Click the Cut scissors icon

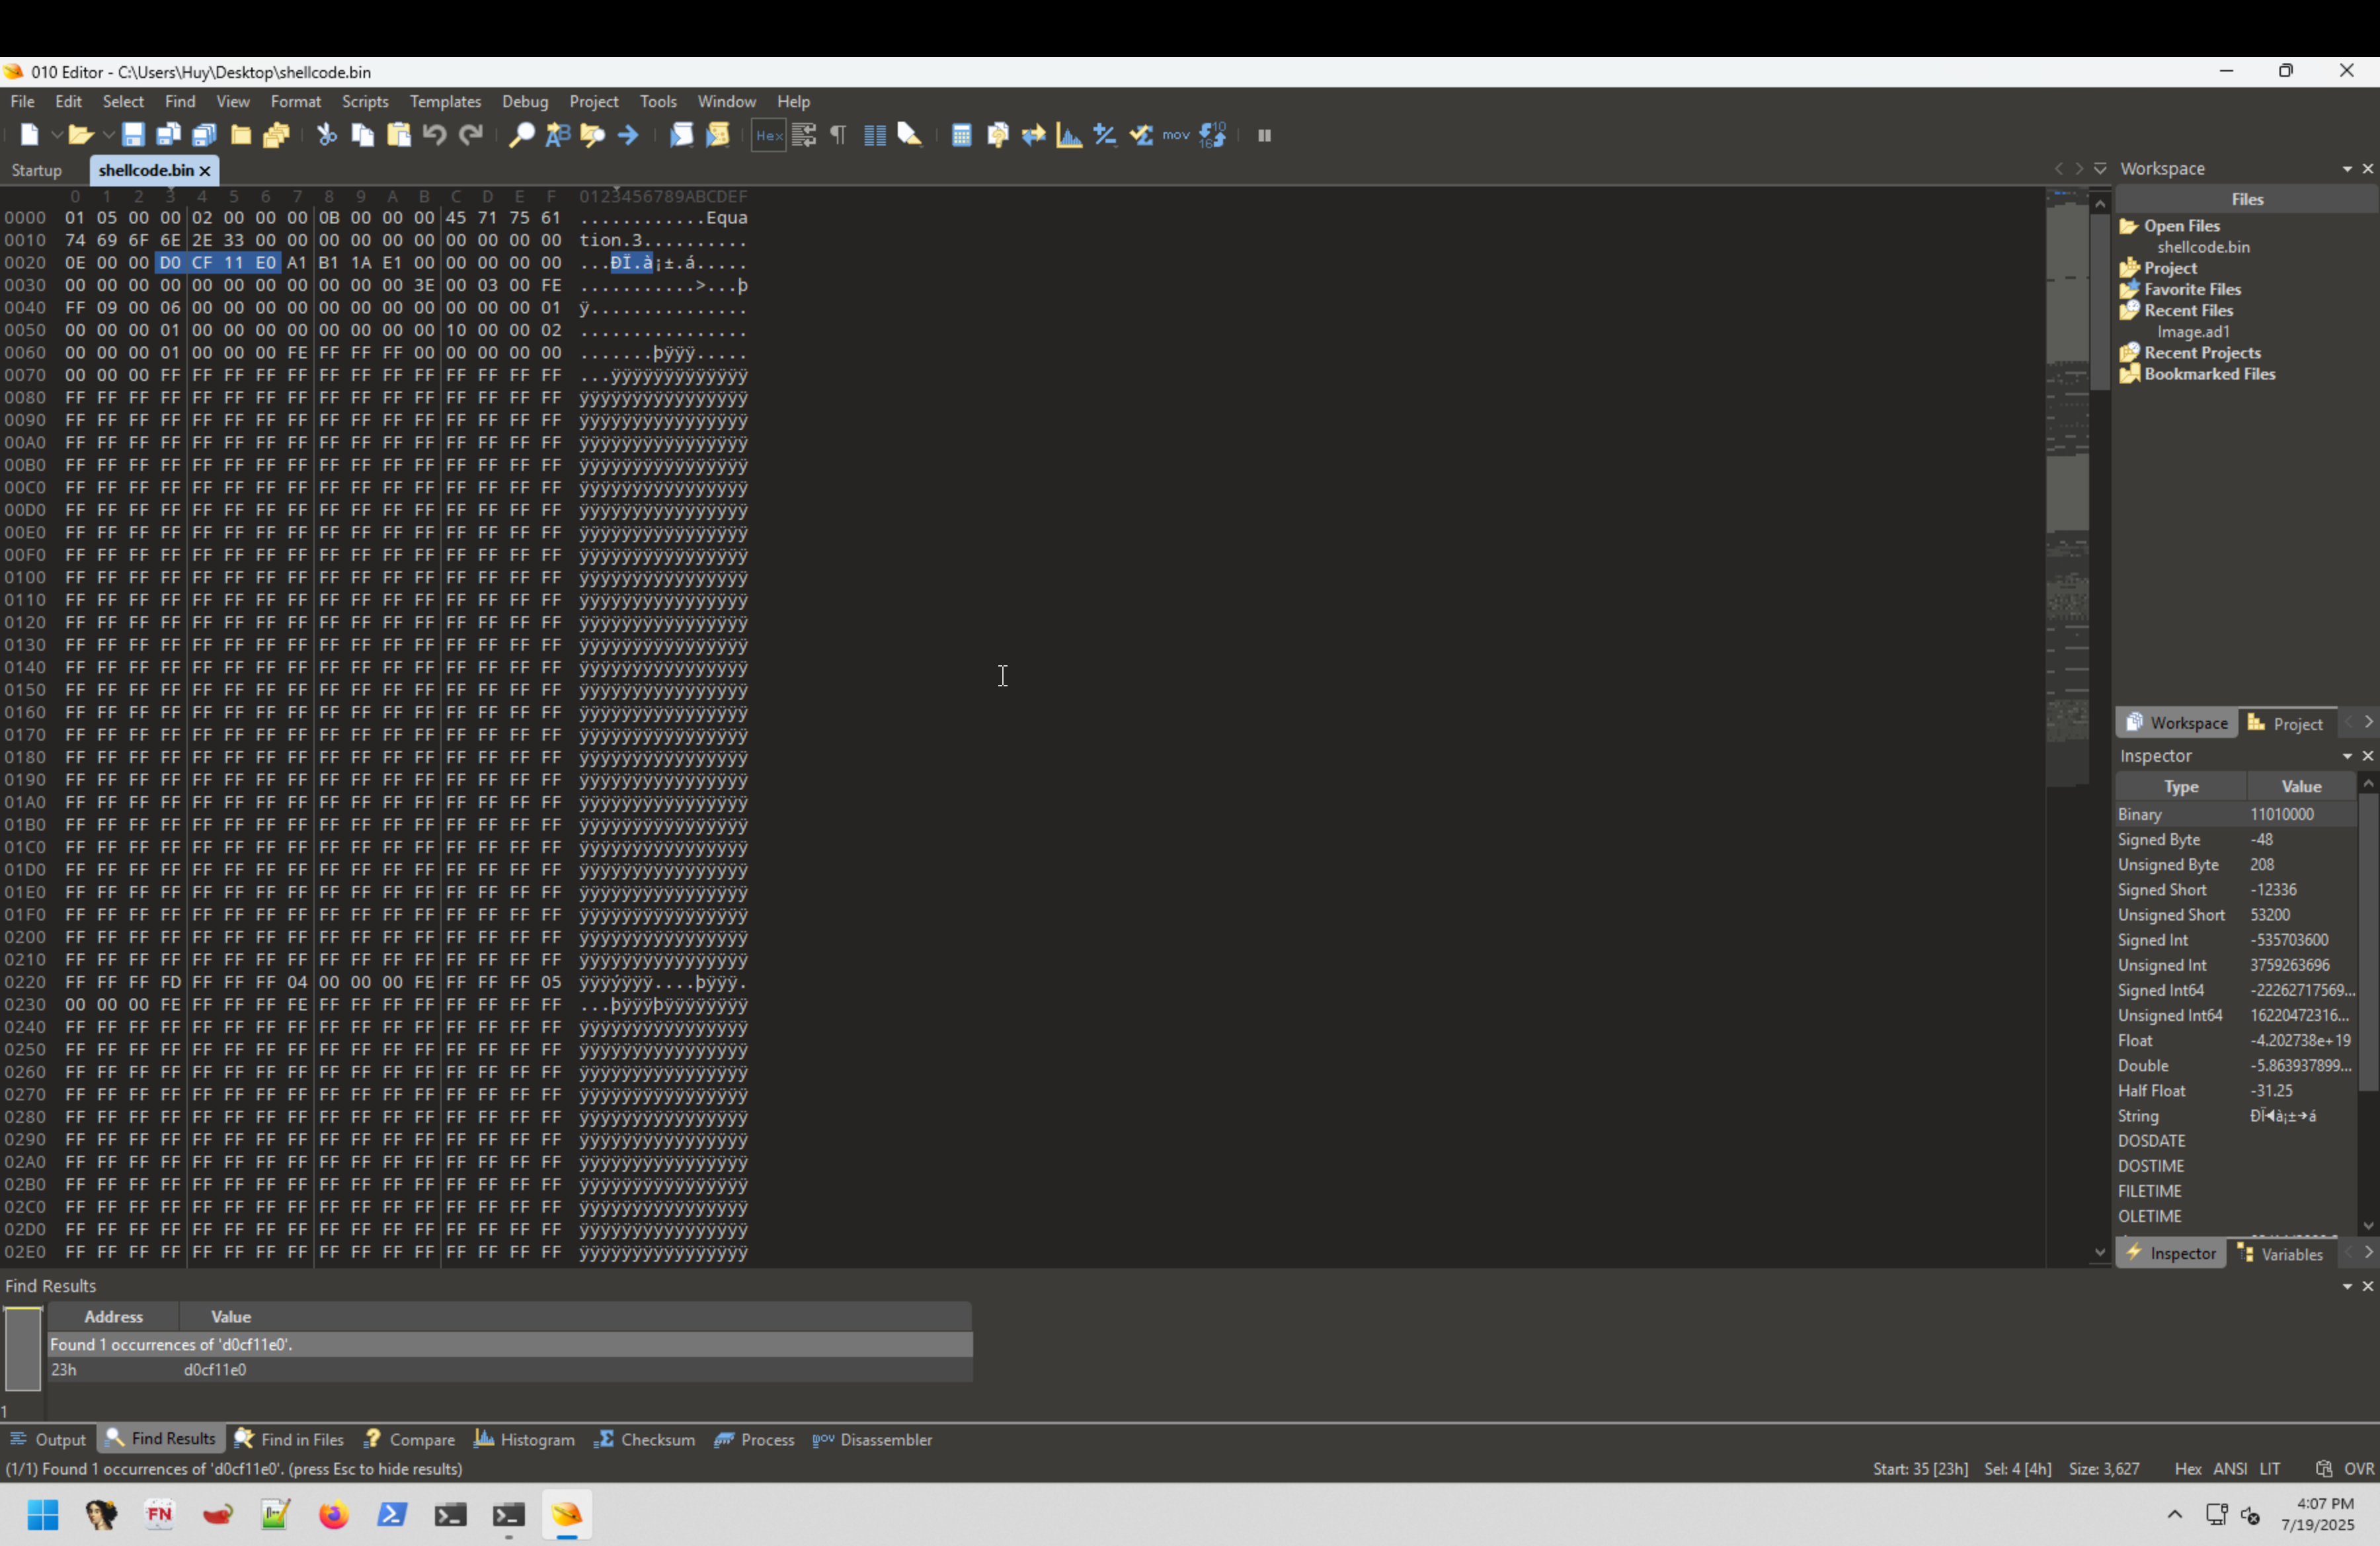327,135
